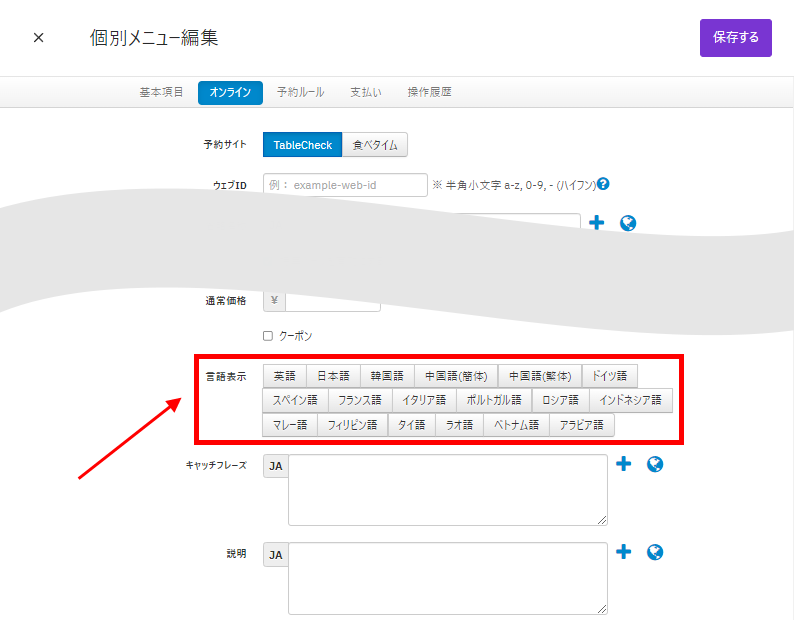
Task: Open the 操作履歴 tab
Action: click(x=429, y=92)
